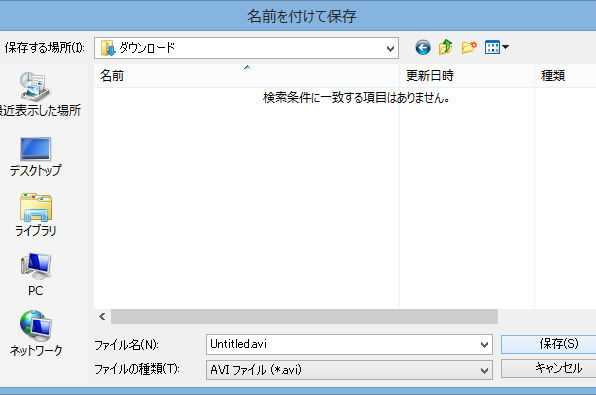
Task: Select デスクトップ in the places bar
Action: [35, 157]
